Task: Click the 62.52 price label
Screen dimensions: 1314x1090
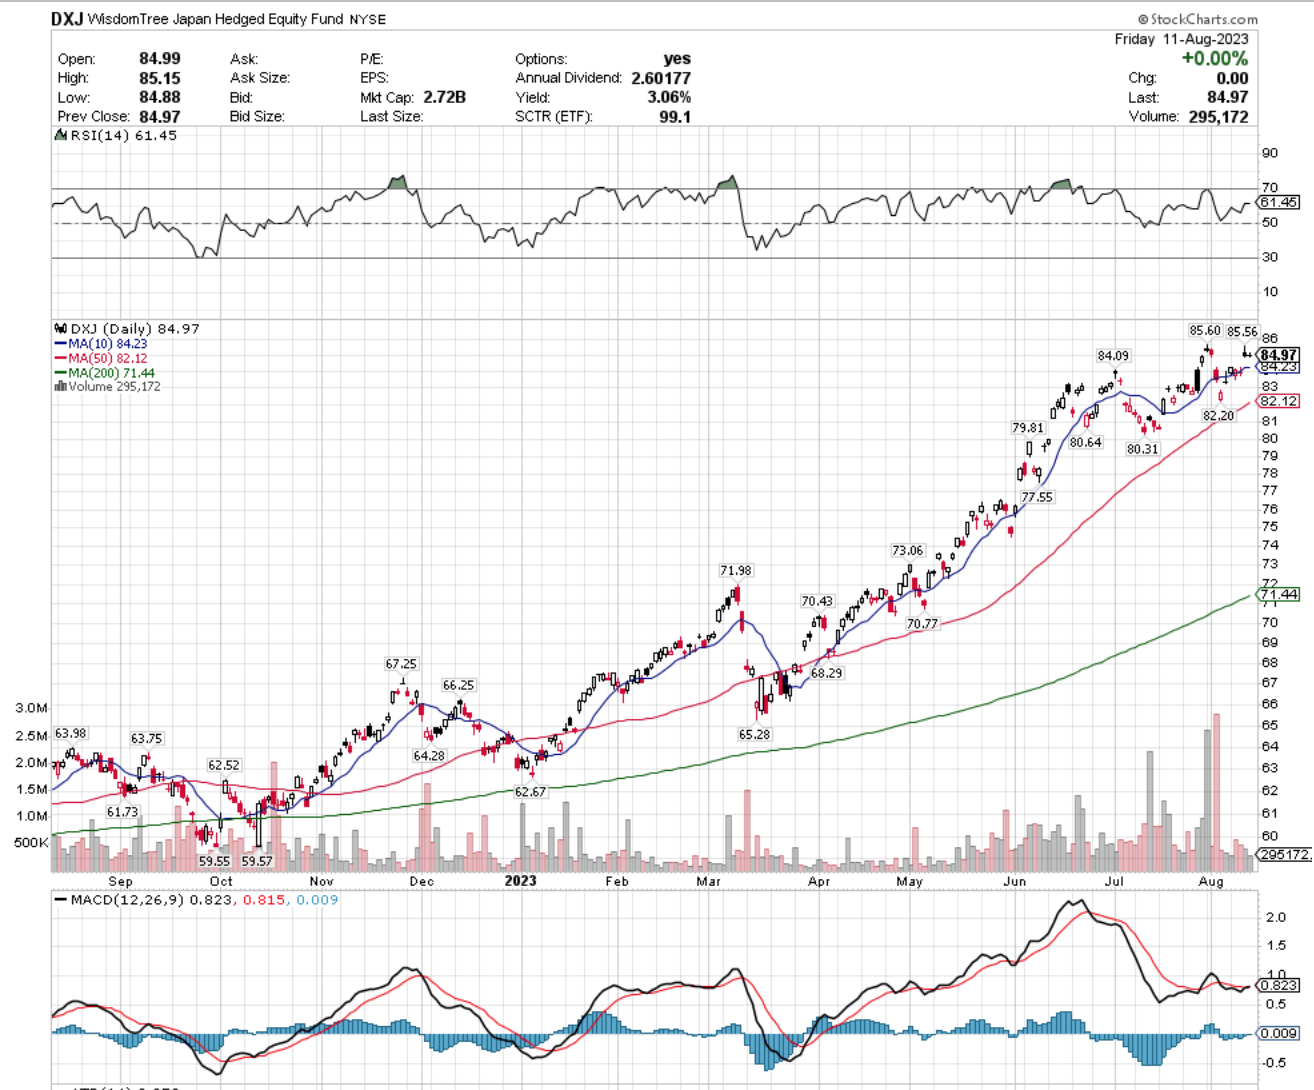Action: [x=224, y=765]
